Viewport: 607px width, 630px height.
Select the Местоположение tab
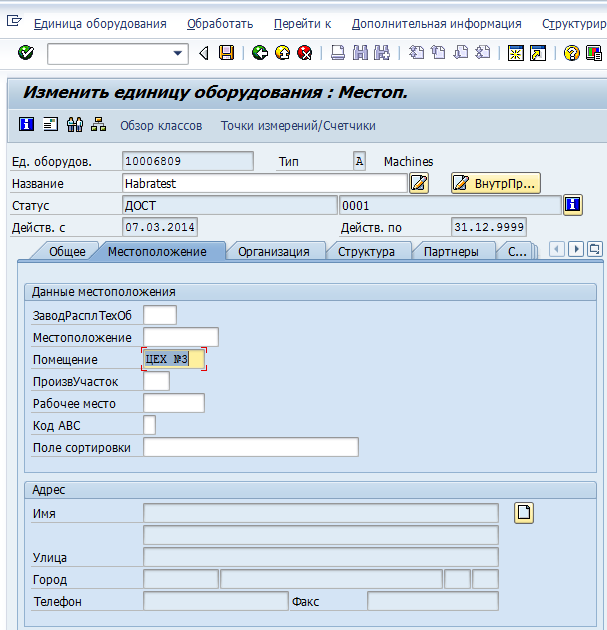coord(157,252)
